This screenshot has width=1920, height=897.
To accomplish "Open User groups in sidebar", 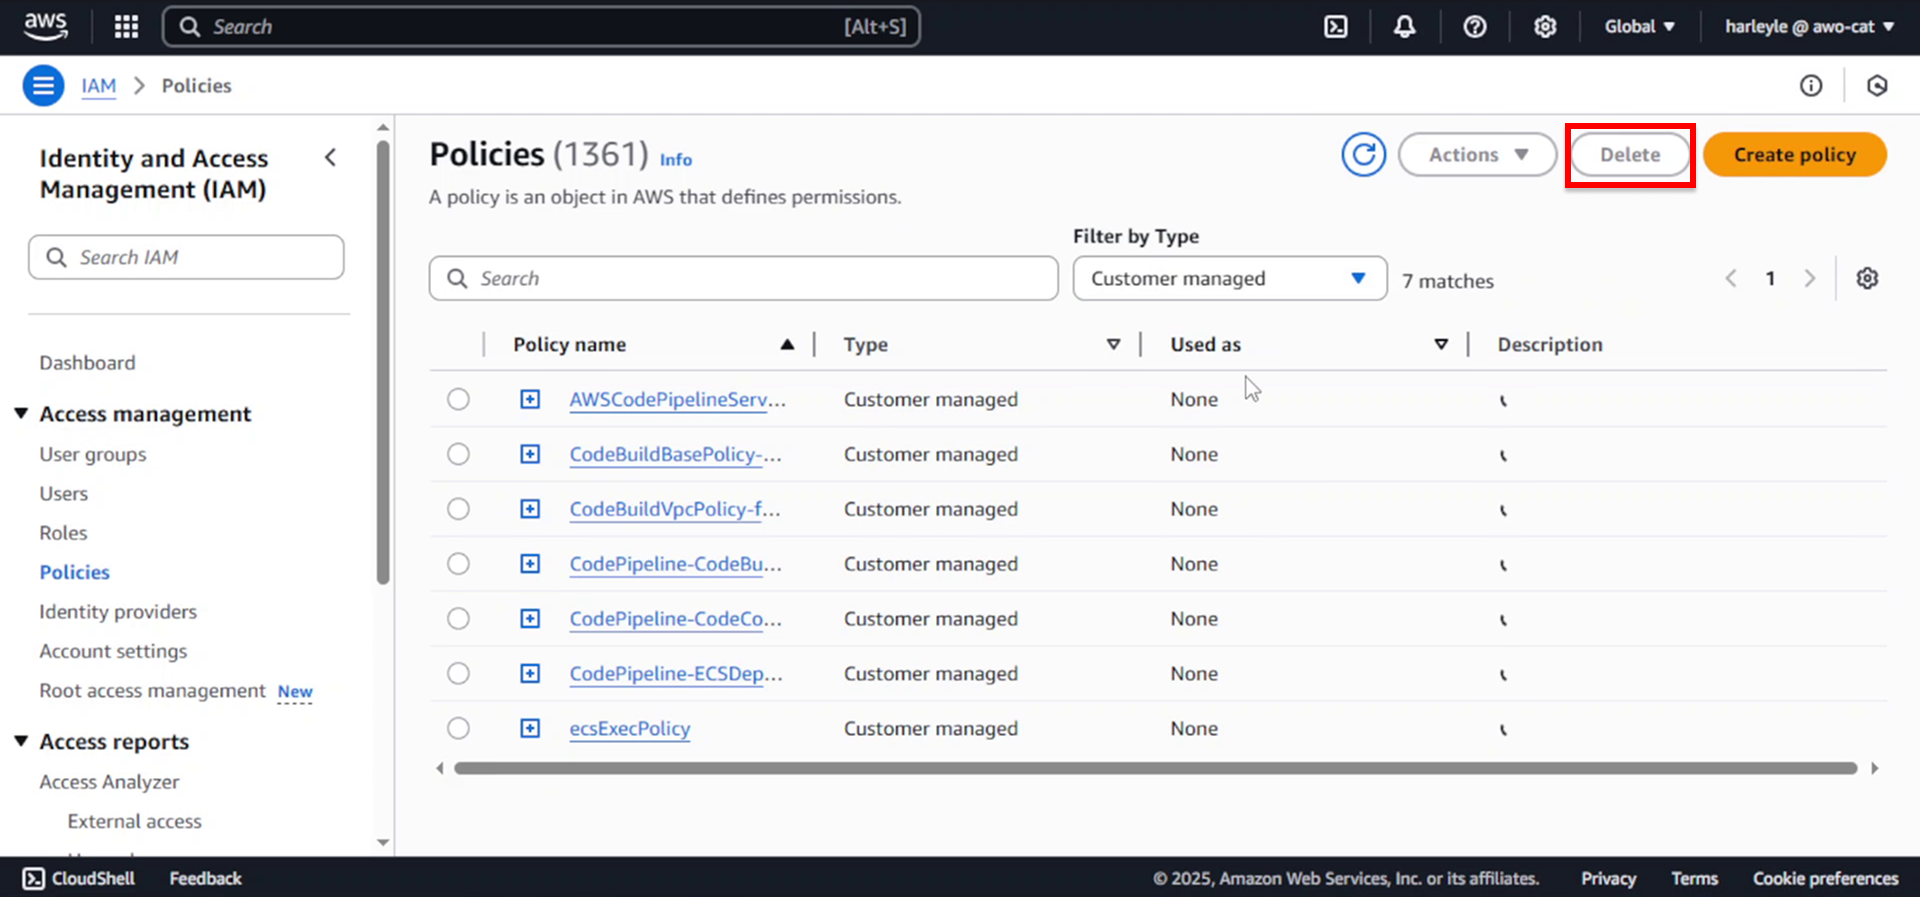I will 93,455.
